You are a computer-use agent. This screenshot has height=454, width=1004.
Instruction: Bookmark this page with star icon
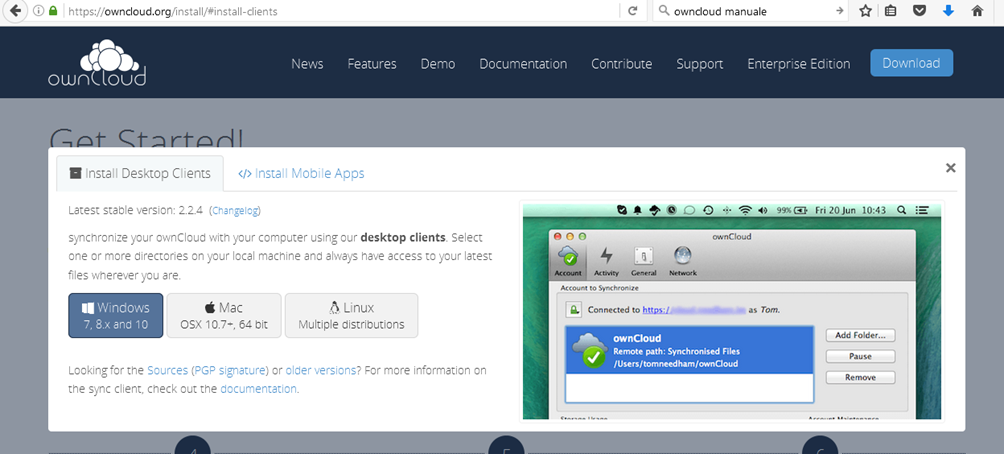tap(866, 11)
